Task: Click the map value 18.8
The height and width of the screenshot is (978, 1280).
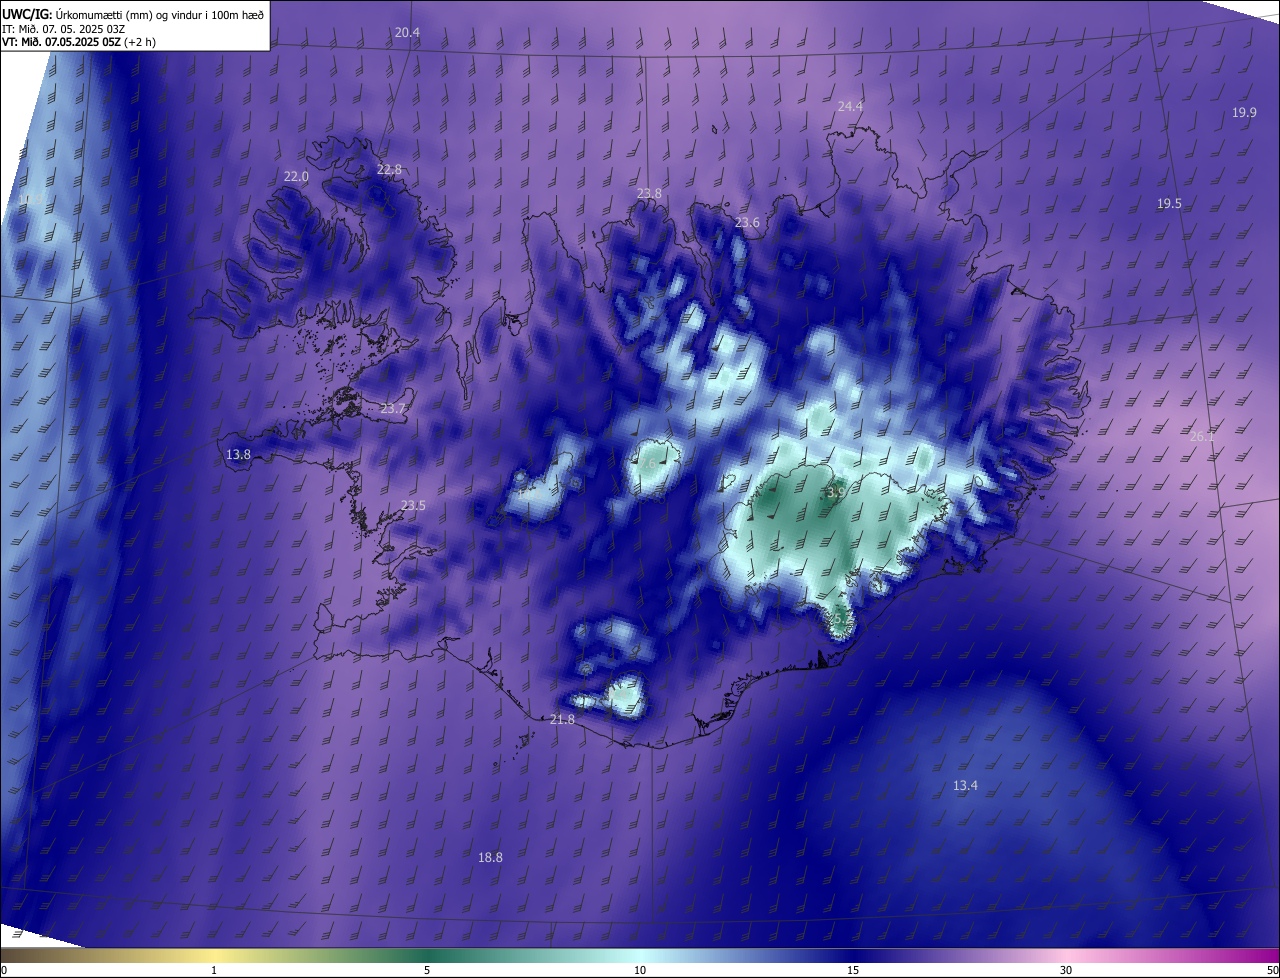Action: tap(490, 857)
